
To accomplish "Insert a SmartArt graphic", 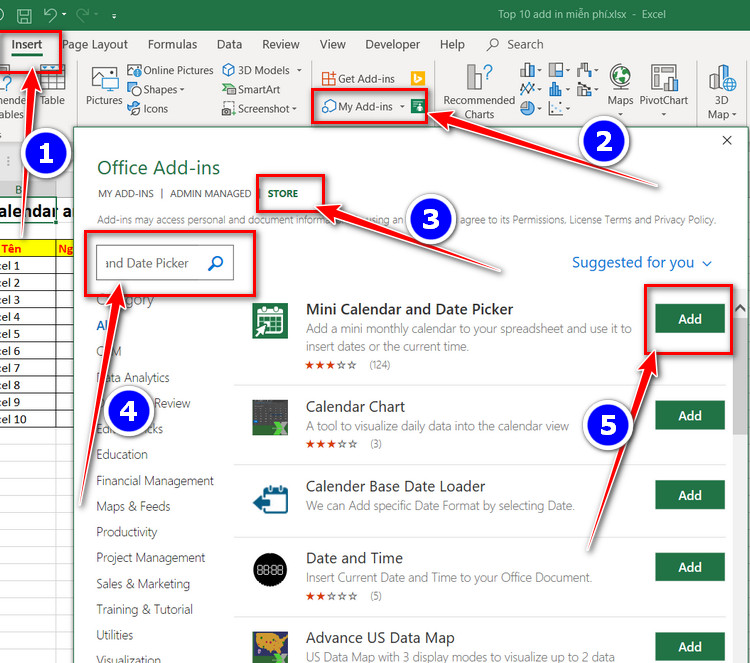I will 251,89.
